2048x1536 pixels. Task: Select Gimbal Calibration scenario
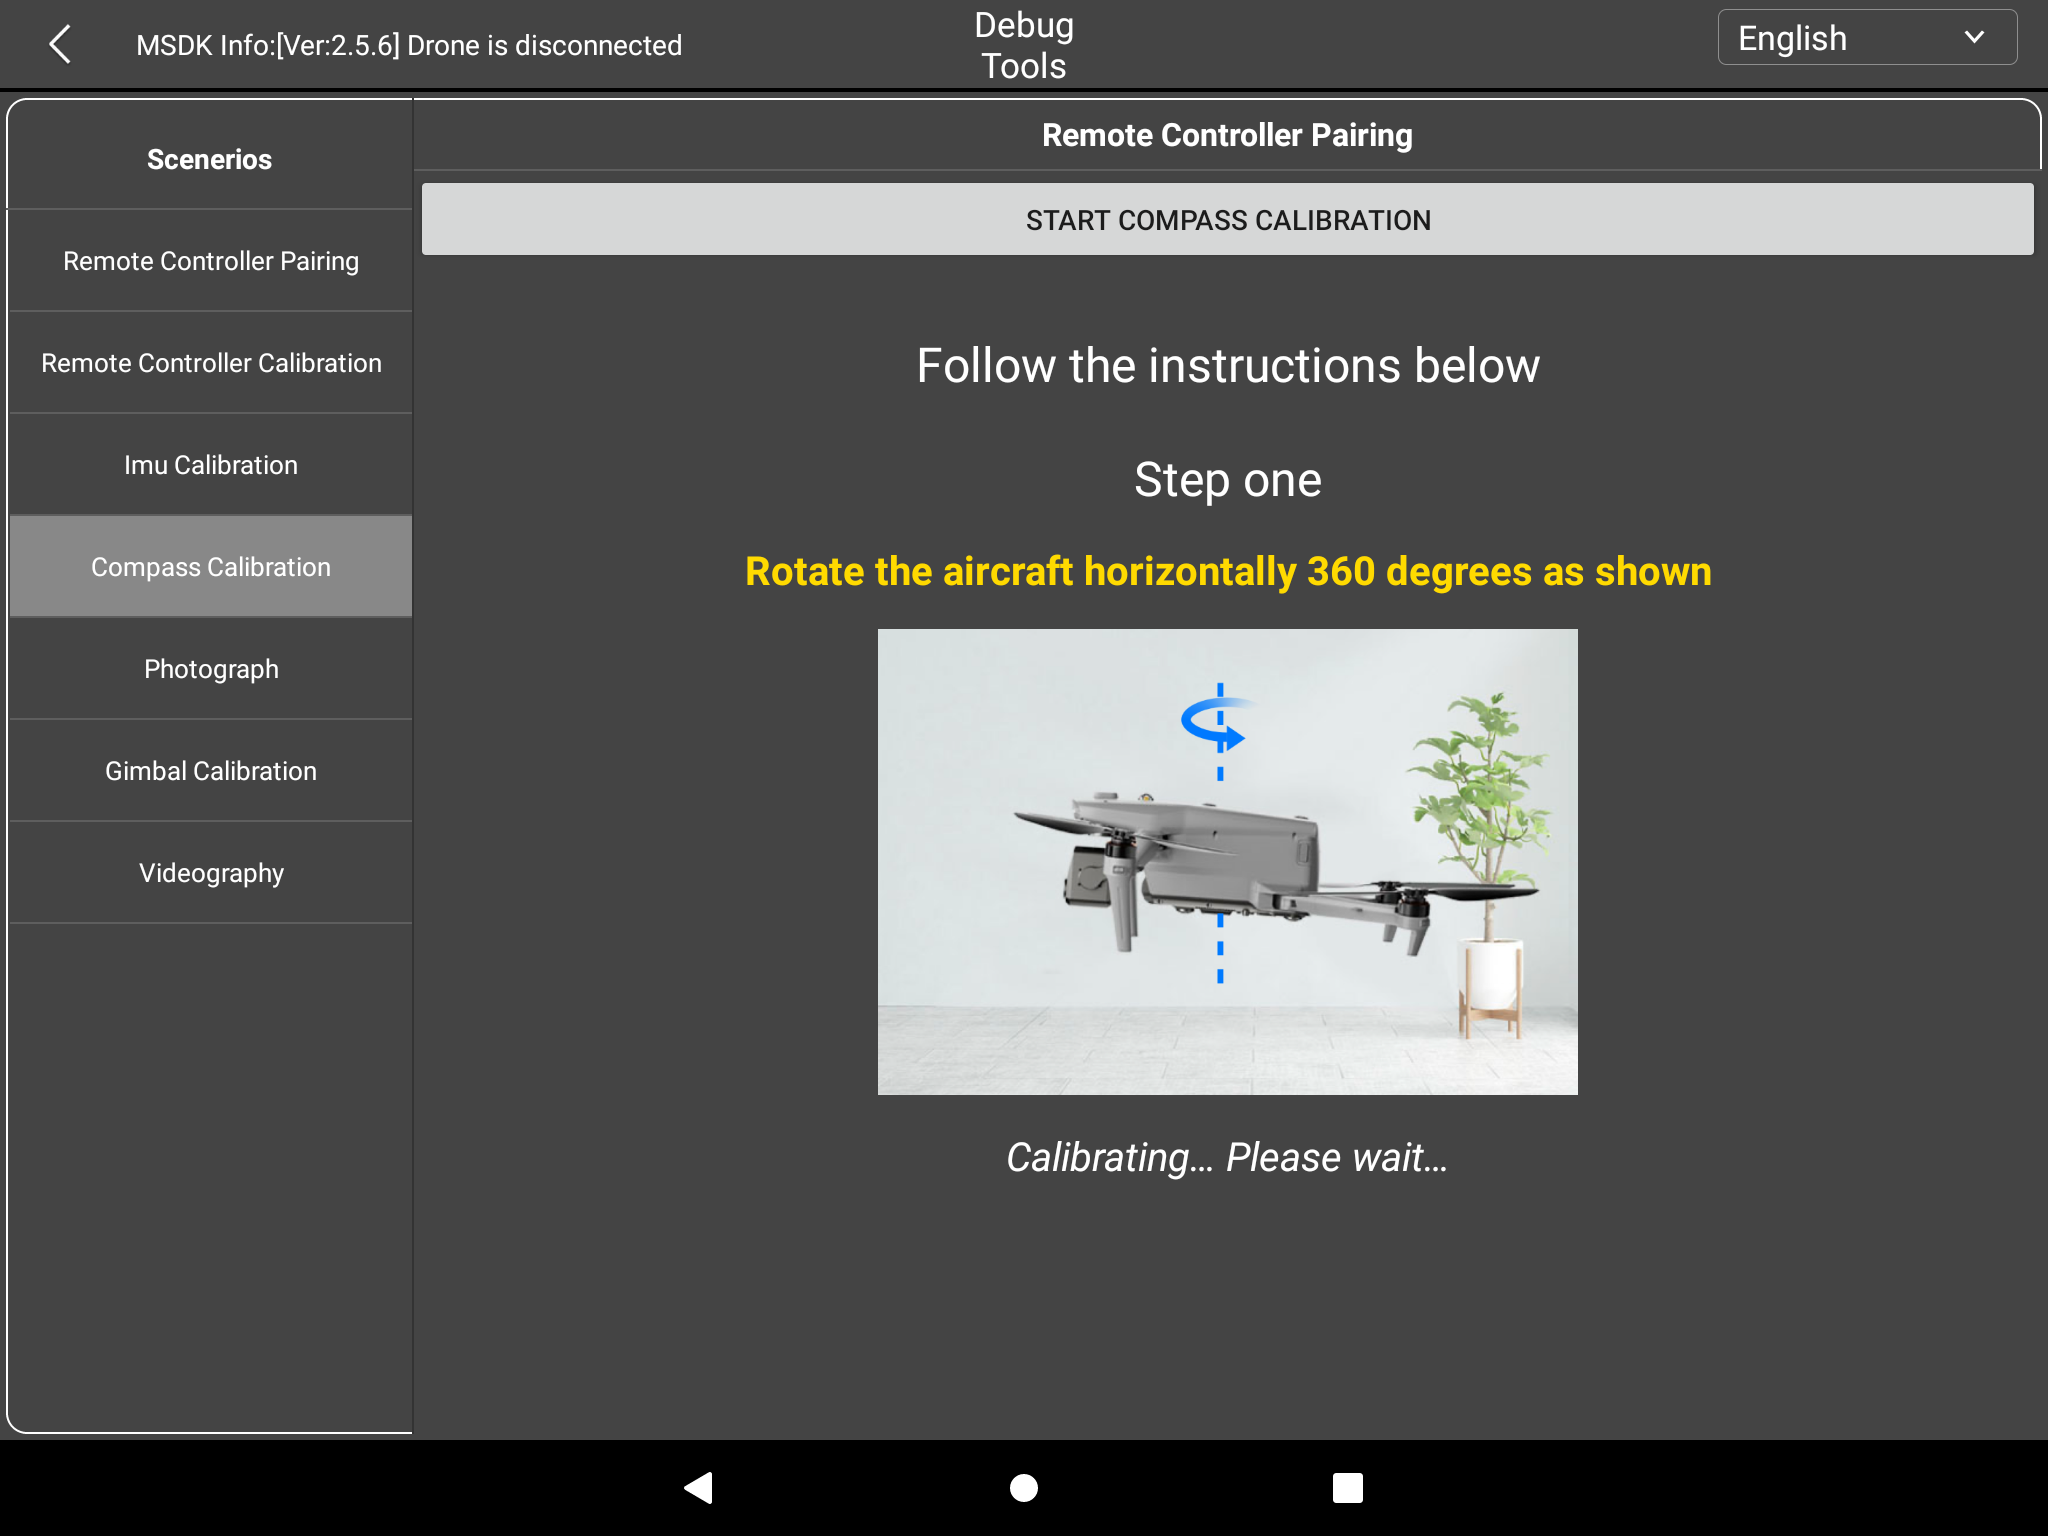pyautogui.click(x=210, y=770)
